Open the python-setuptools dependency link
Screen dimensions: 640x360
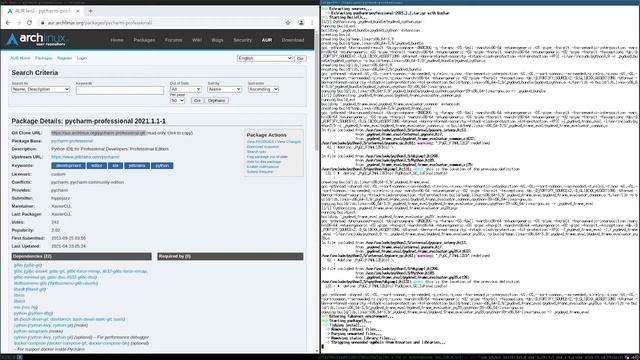[31, 331]
